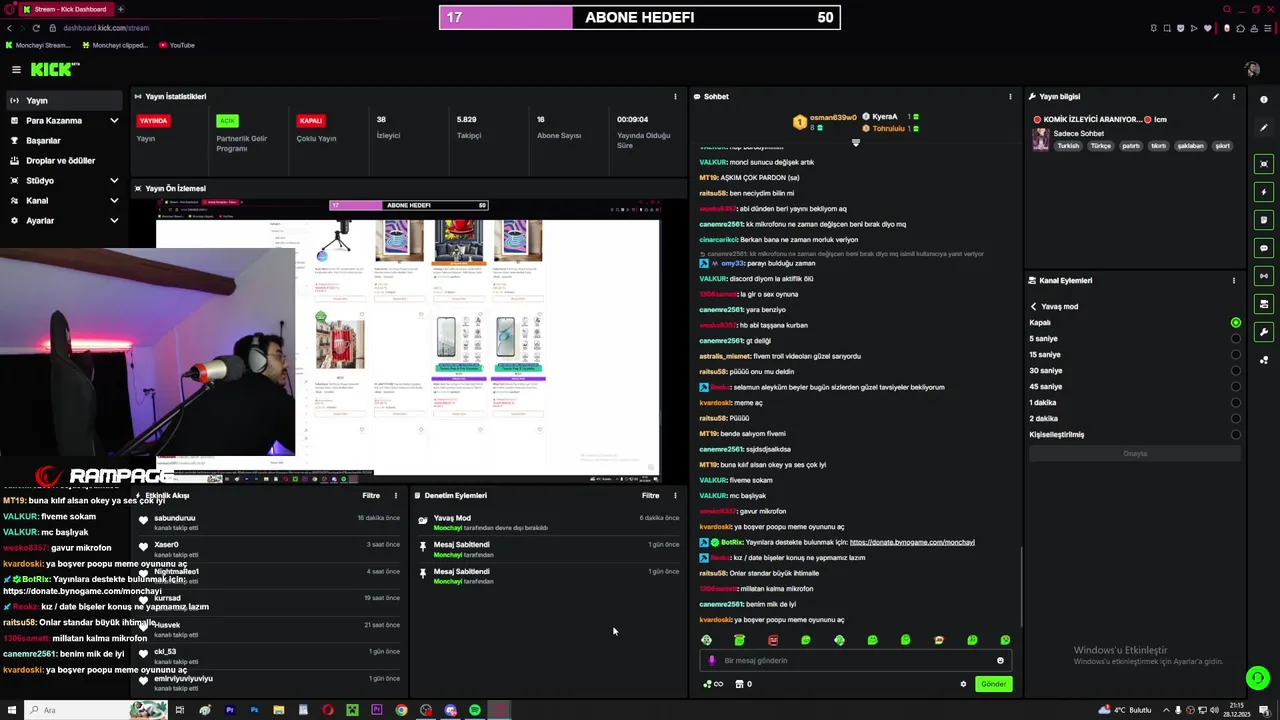Click the chat scrollbar
This screenshot has width=1280, height=720.
click(1021, 586)
